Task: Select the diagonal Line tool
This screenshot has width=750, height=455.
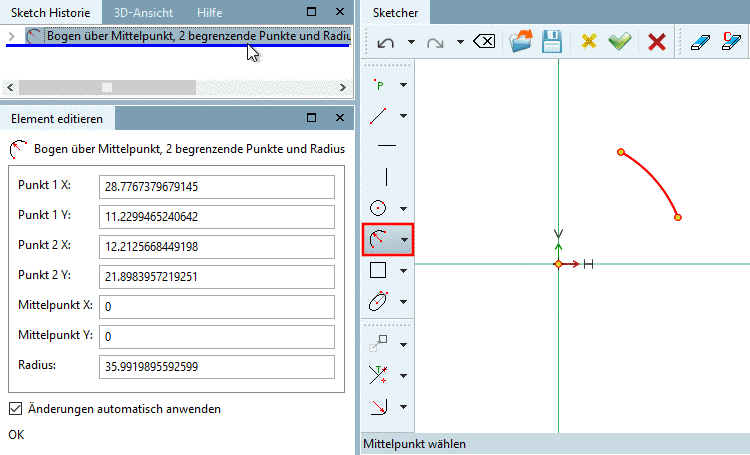Action: (378, 116)
